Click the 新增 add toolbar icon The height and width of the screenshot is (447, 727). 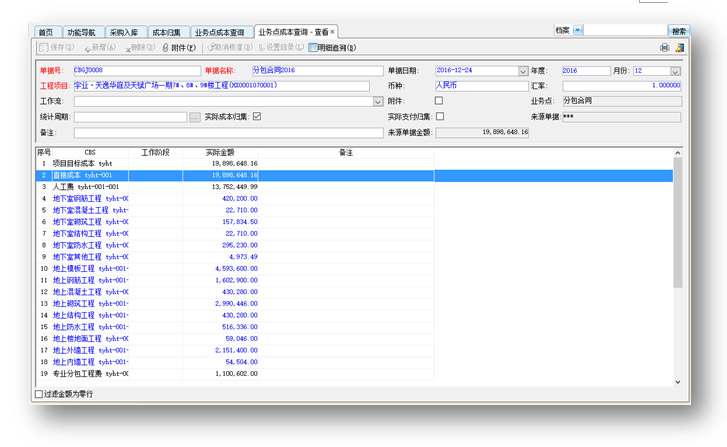(x=87, y=48)
